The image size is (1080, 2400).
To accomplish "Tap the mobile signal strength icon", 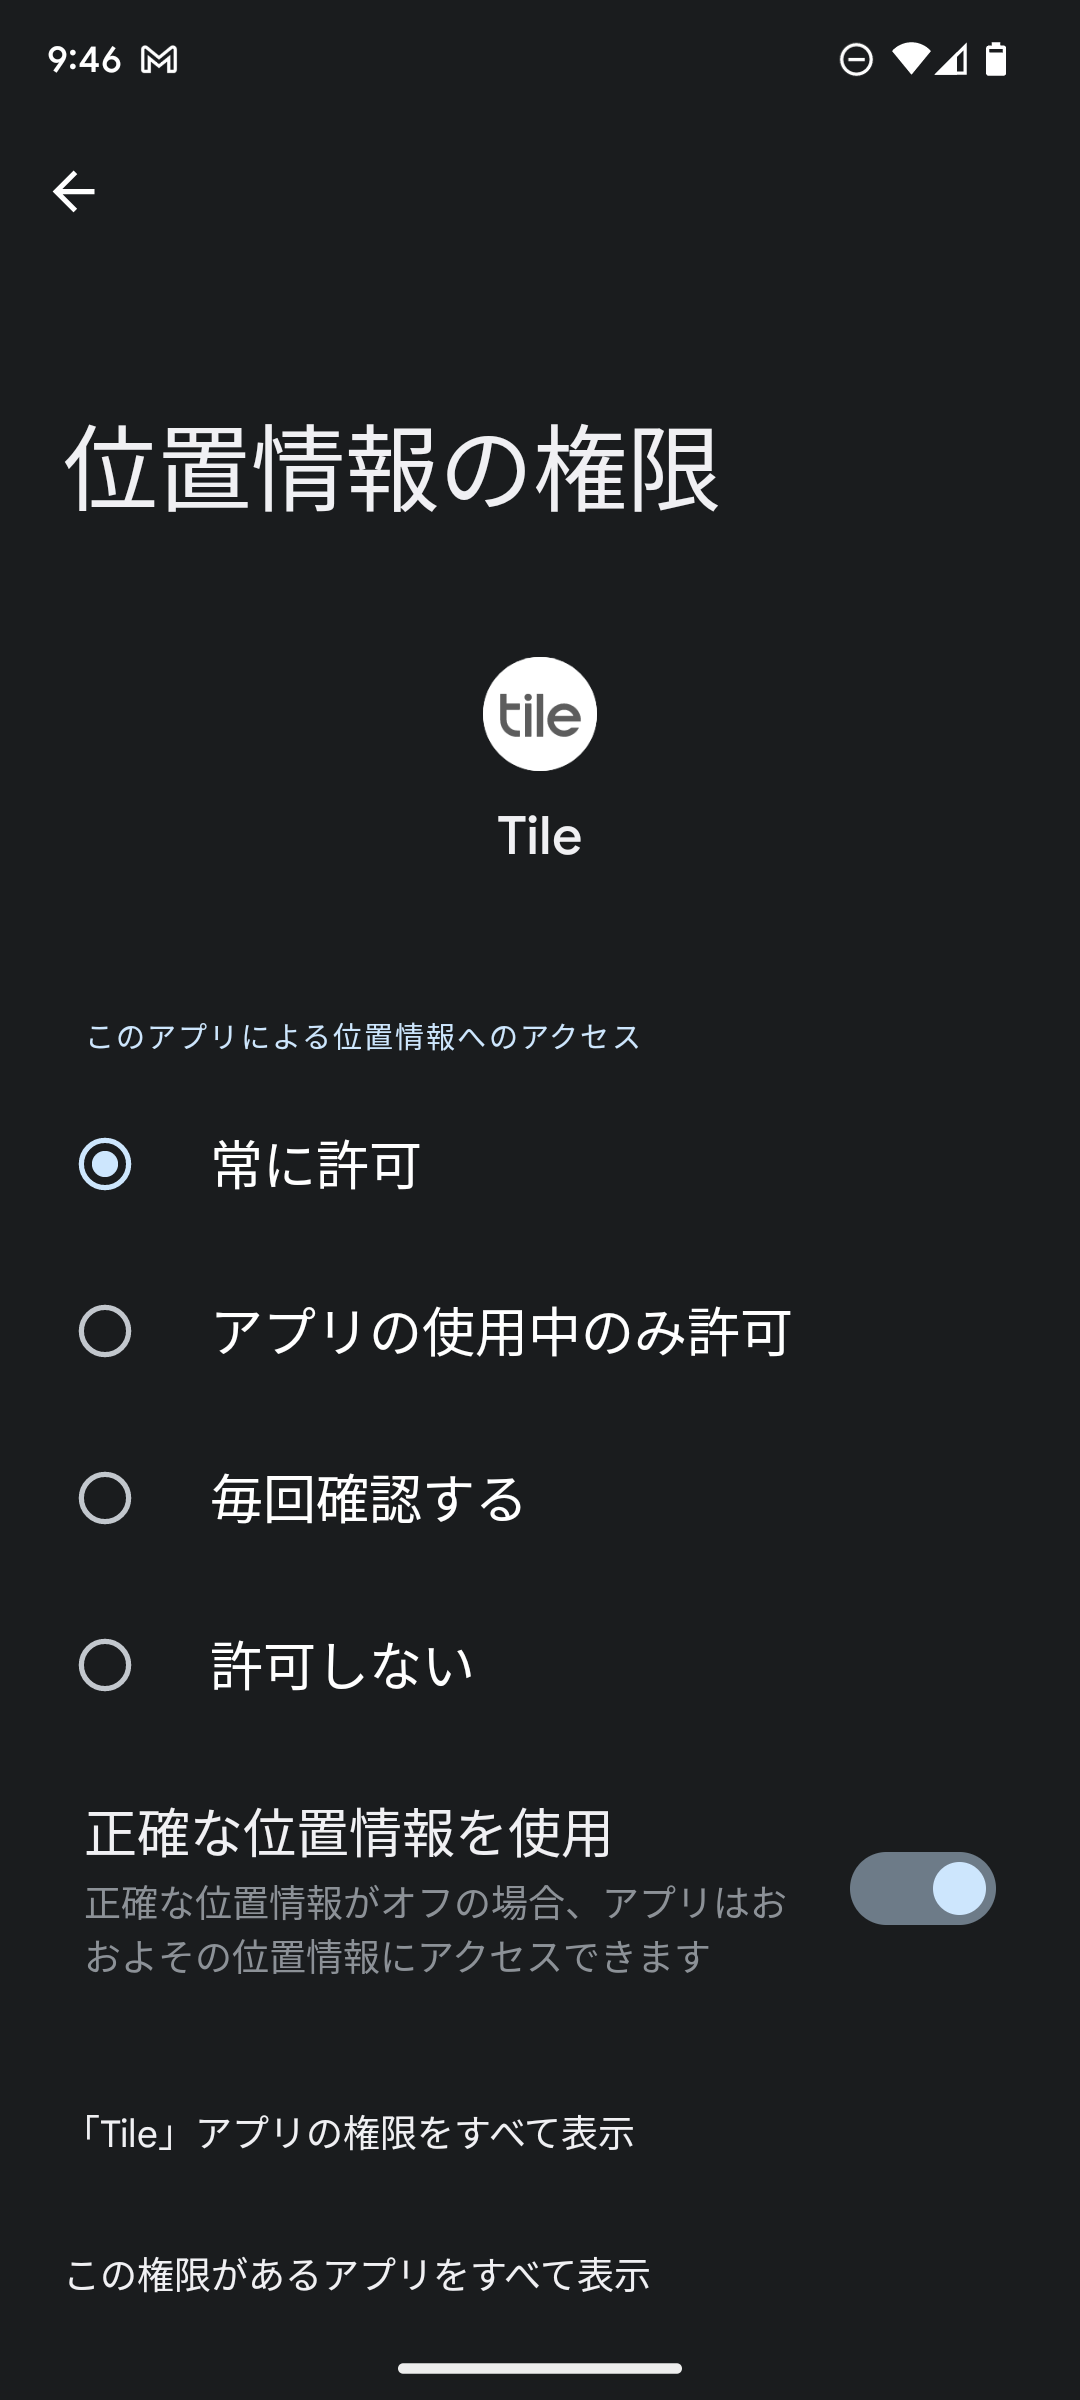I will click(952, 60).
